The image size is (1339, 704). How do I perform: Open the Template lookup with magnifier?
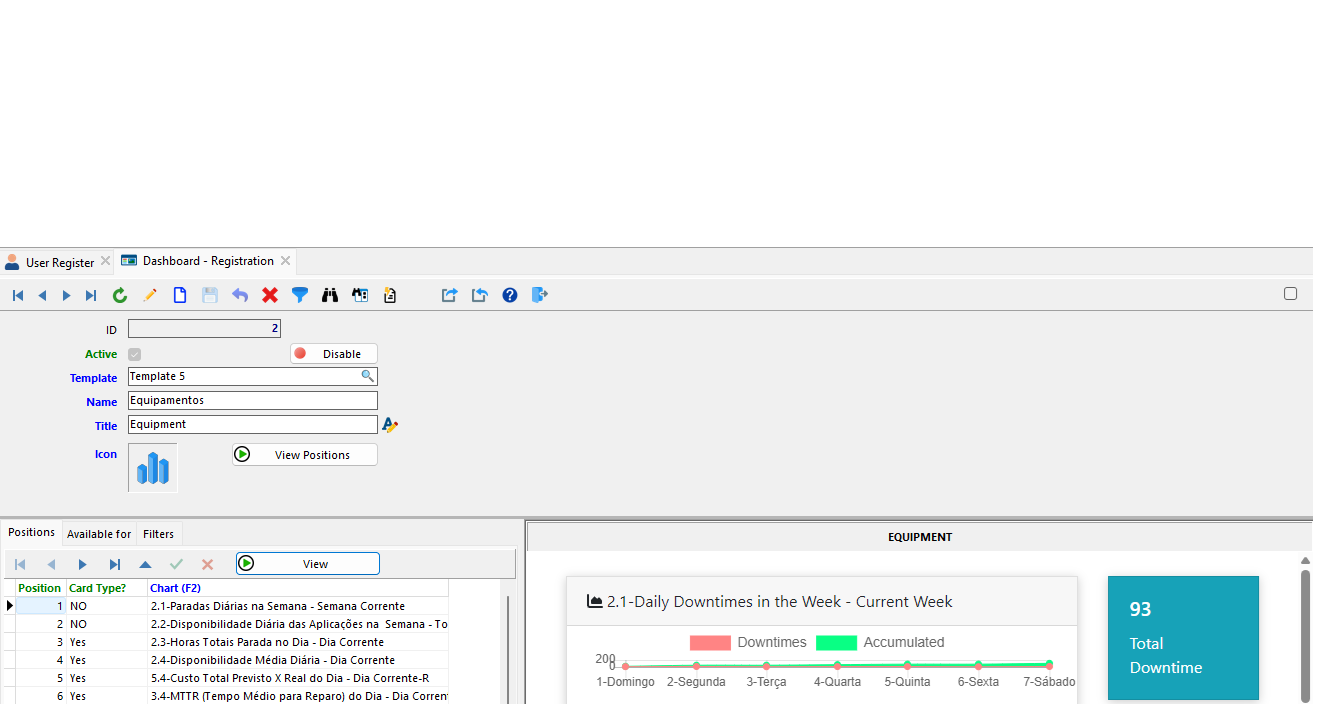point(368,376)
